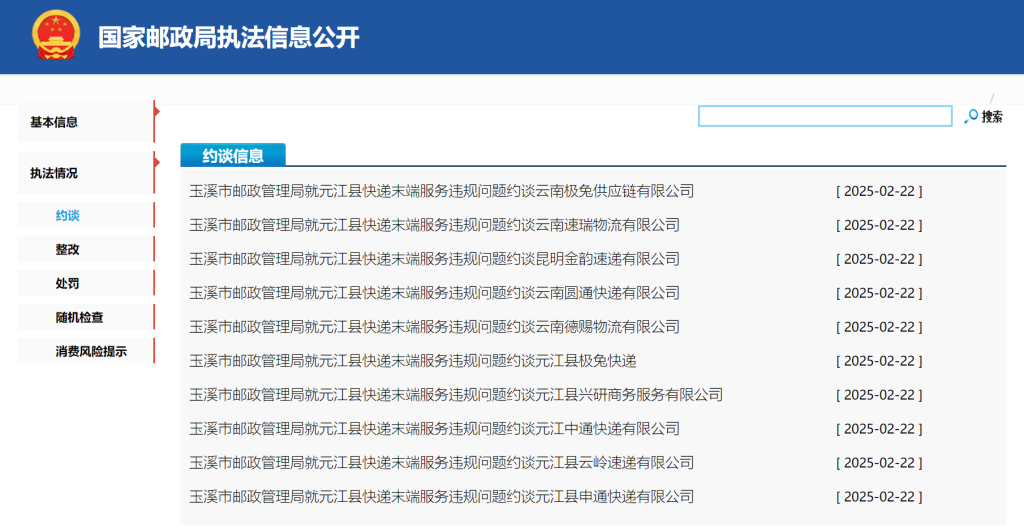Go to 处罚 sidebar item
Screen dimensions: 1024x532
pyautogui.click(x=68, y=283)
